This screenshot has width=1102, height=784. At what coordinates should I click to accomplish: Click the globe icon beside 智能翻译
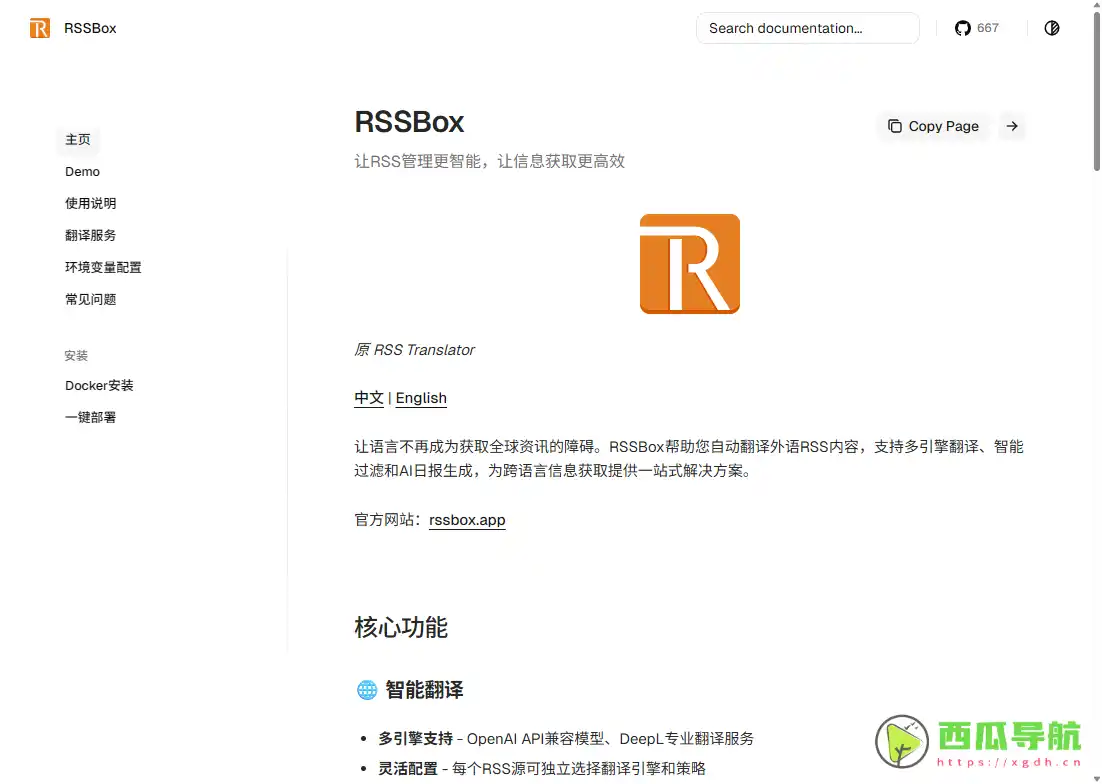tap(366, 690)
